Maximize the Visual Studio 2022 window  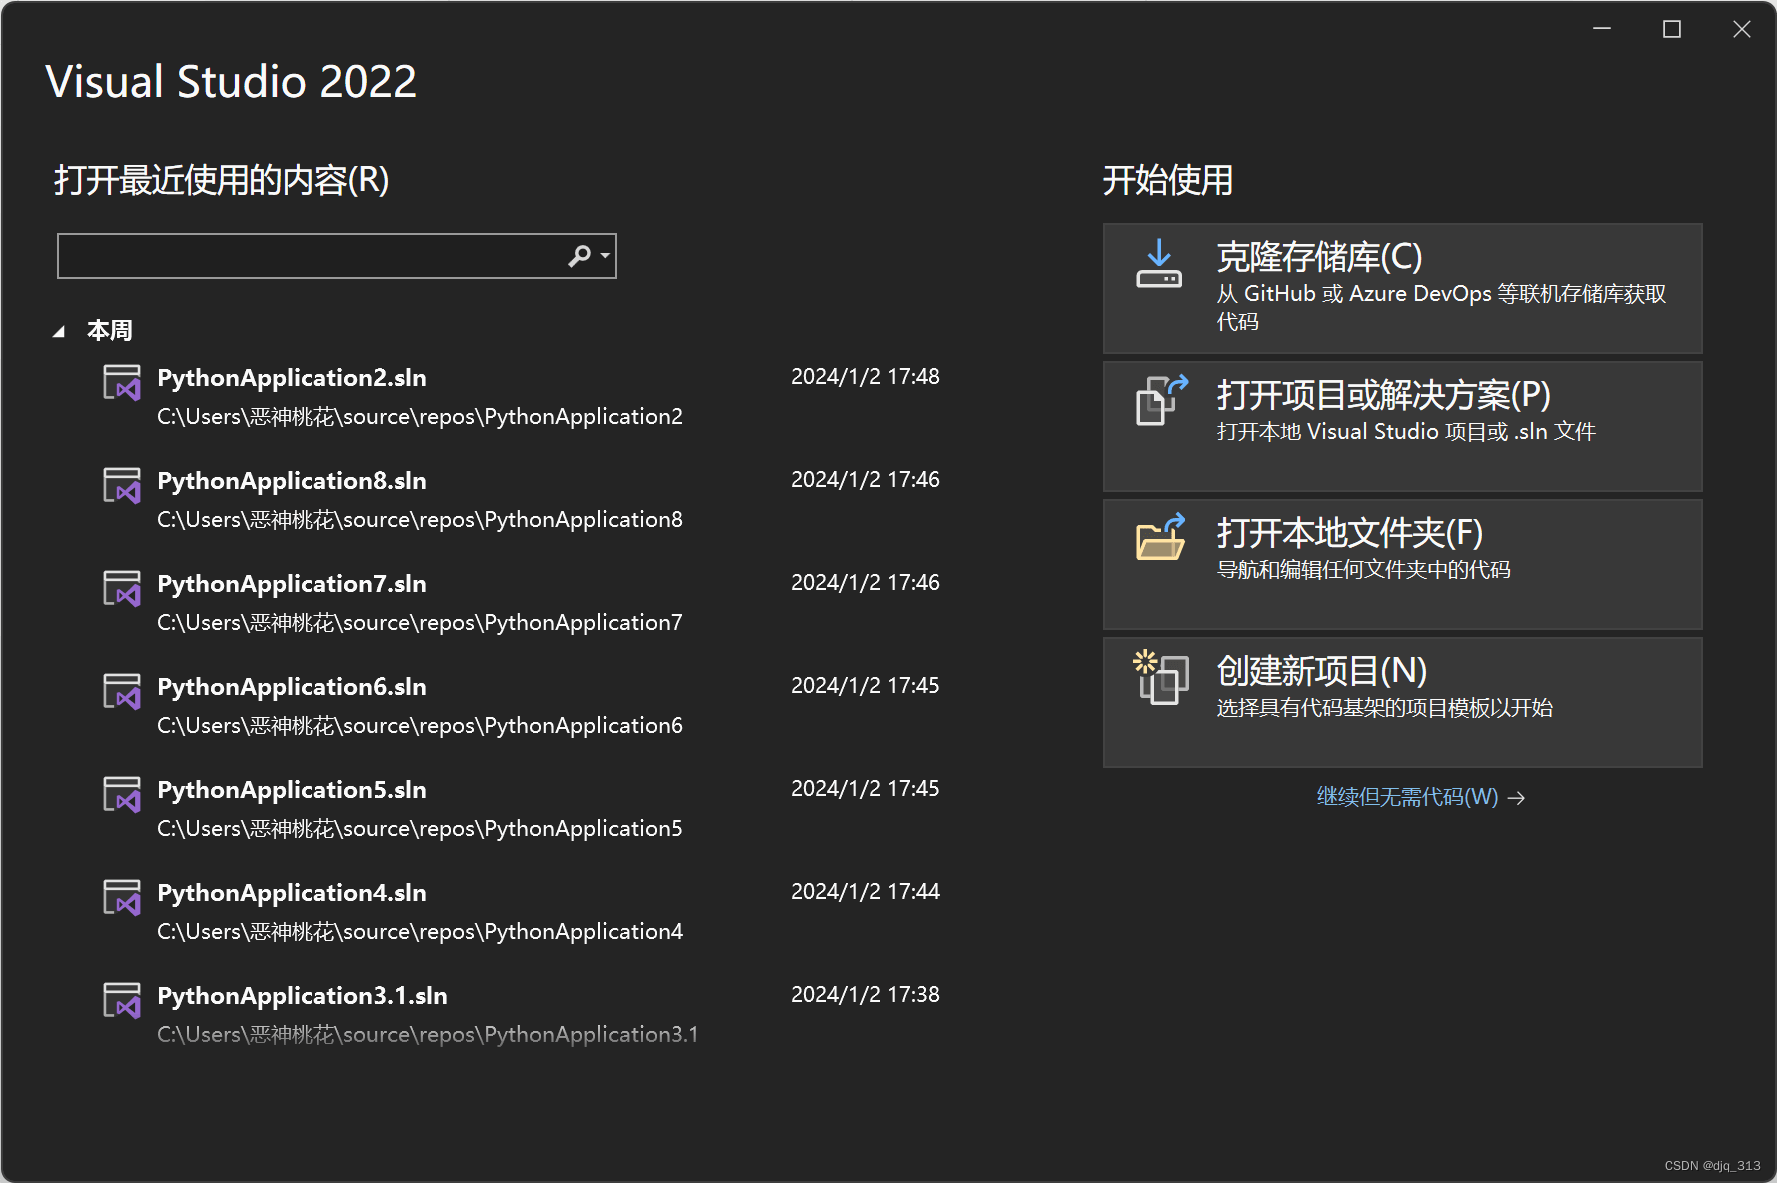pyautogui.click(x=1672, y=29)
